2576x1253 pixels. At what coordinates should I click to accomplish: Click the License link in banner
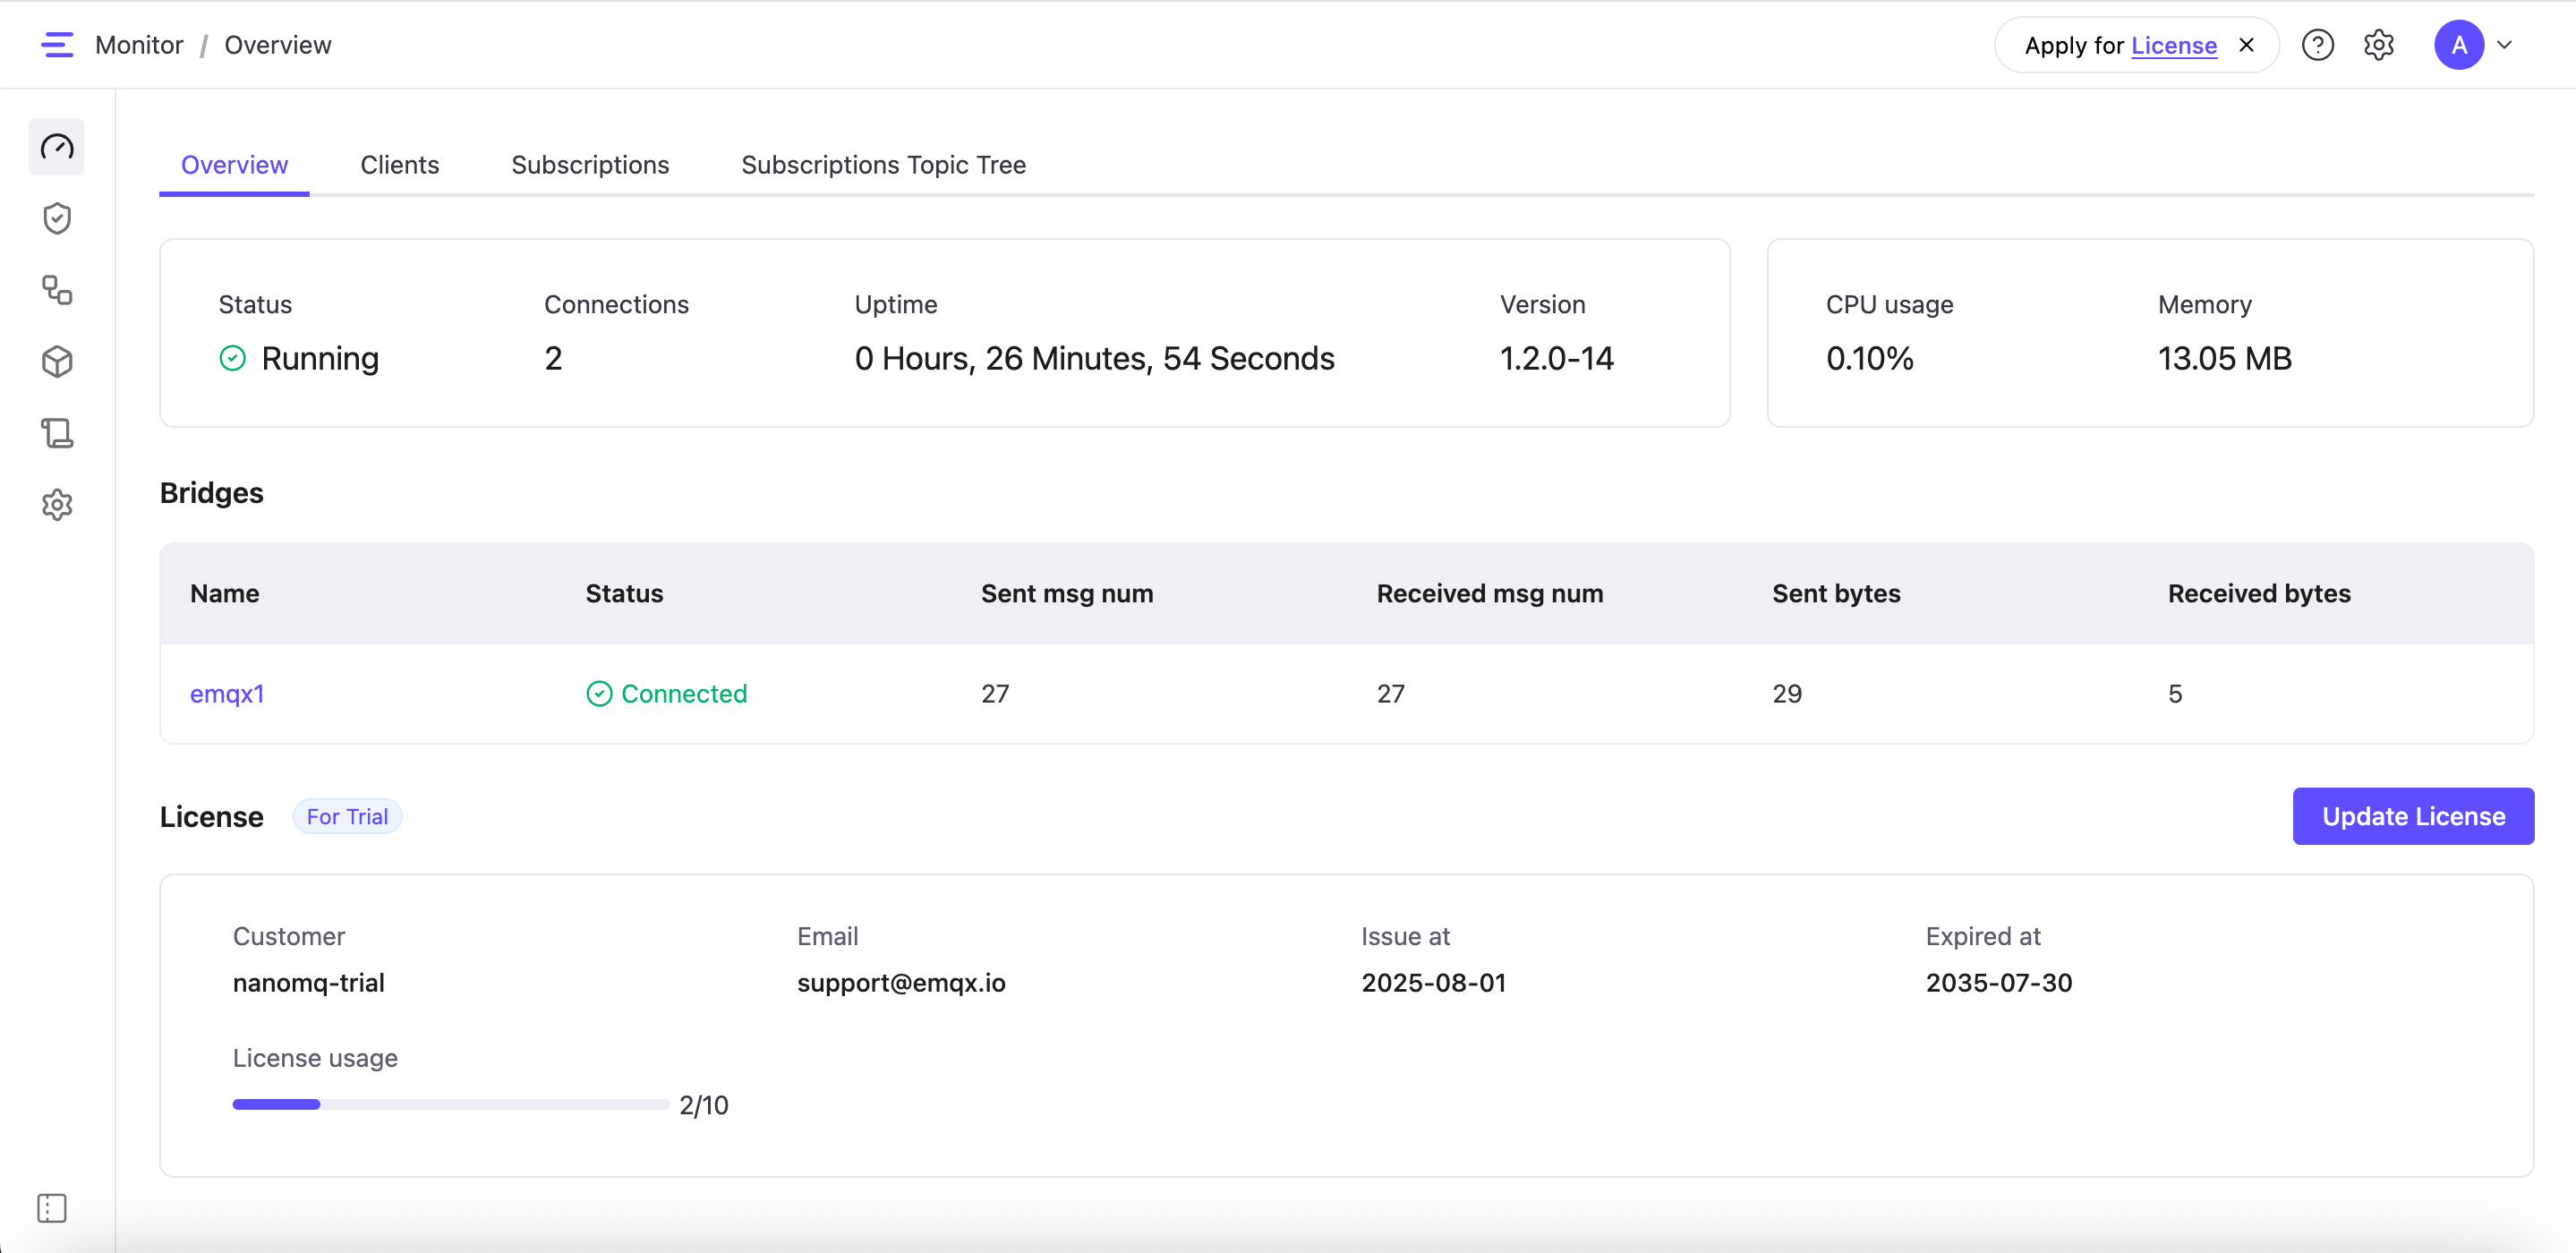point(2173,46)
